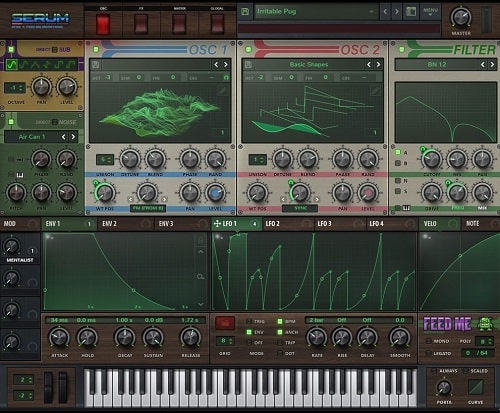
Task: Toggle LFO BPM sync checkbox
Action: 280,321
